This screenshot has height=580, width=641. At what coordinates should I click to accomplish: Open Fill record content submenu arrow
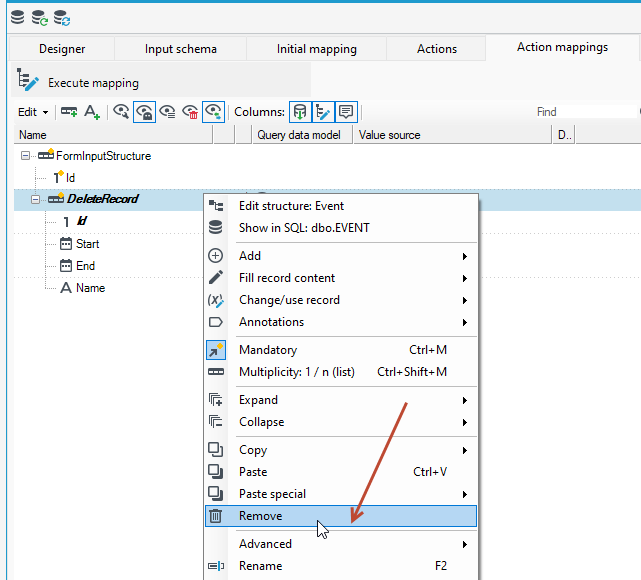(464, 278)
